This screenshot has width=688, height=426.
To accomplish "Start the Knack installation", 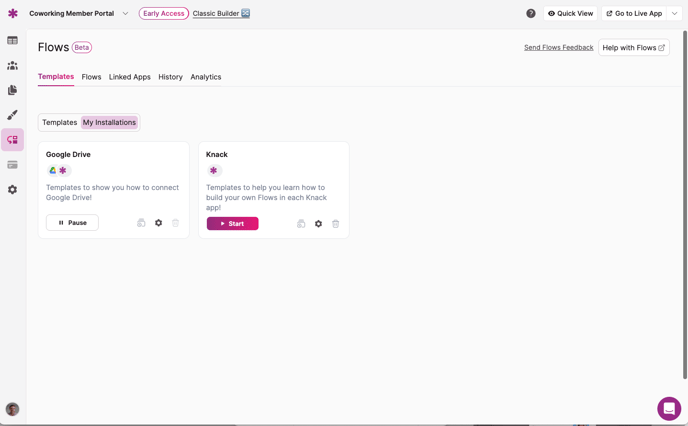I will pos(233,224).
